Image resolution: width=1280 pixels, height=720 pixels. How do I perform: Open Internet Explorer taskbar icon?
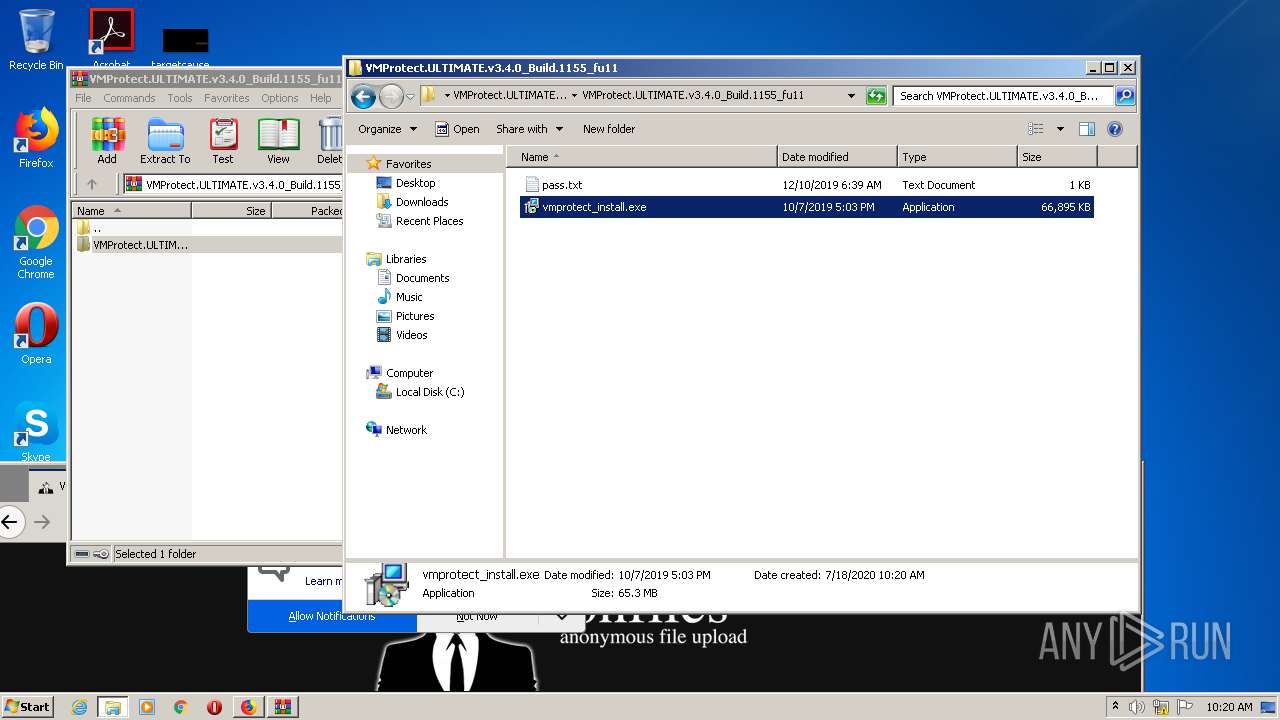pos(80,707)
